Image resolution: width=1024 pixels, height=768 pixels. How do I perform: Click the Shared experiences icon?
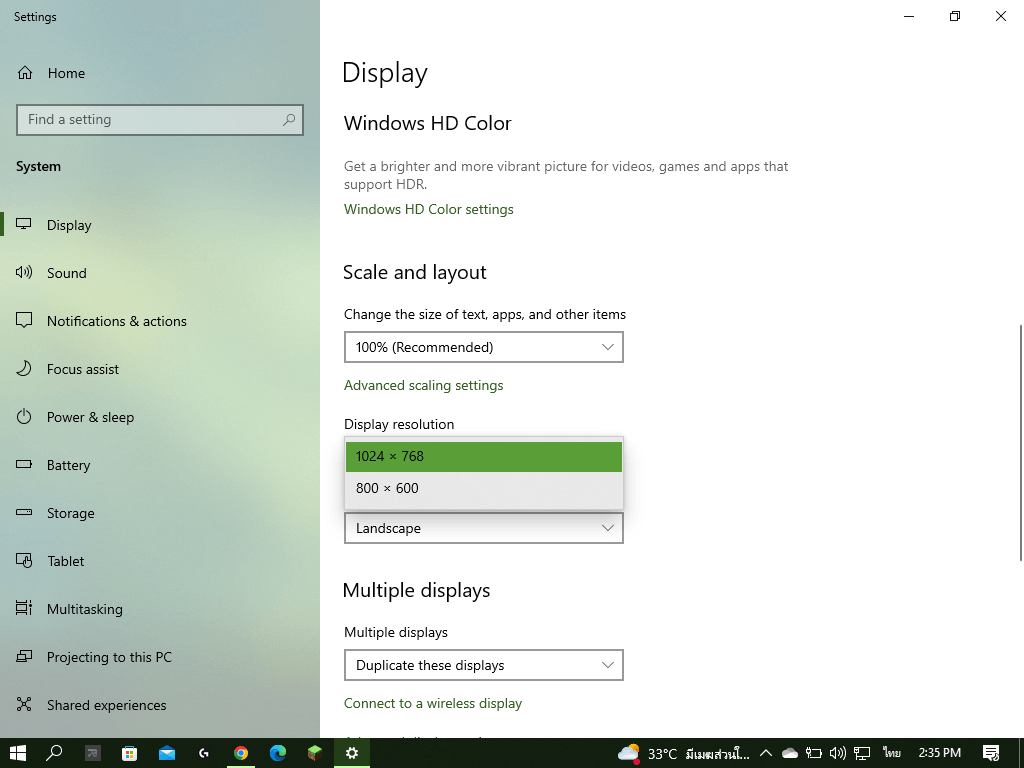pos(24,704)
